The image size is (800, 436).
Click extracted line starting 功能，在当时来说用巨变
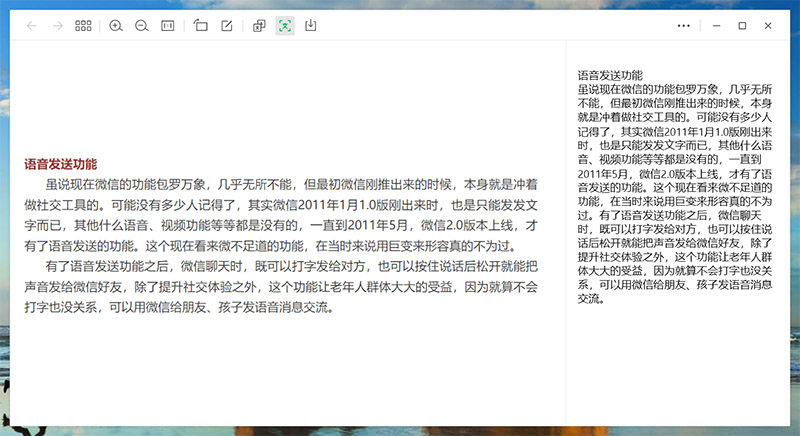pos(675,201)
